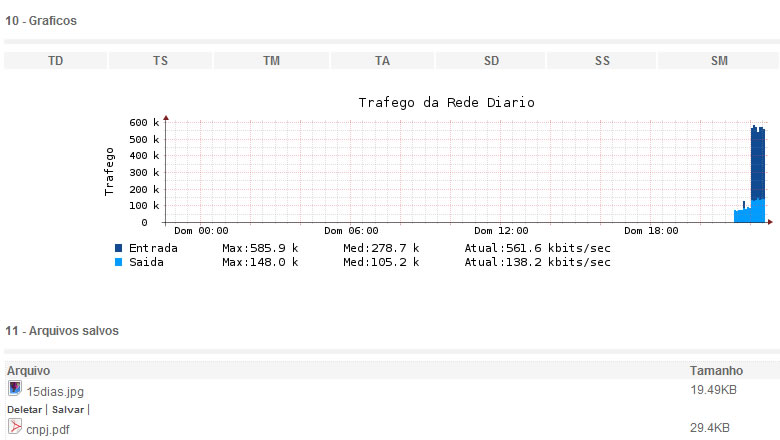The image size is (780, 440).
Task: Click the Arquivo column header
Action: pos(28,370)
